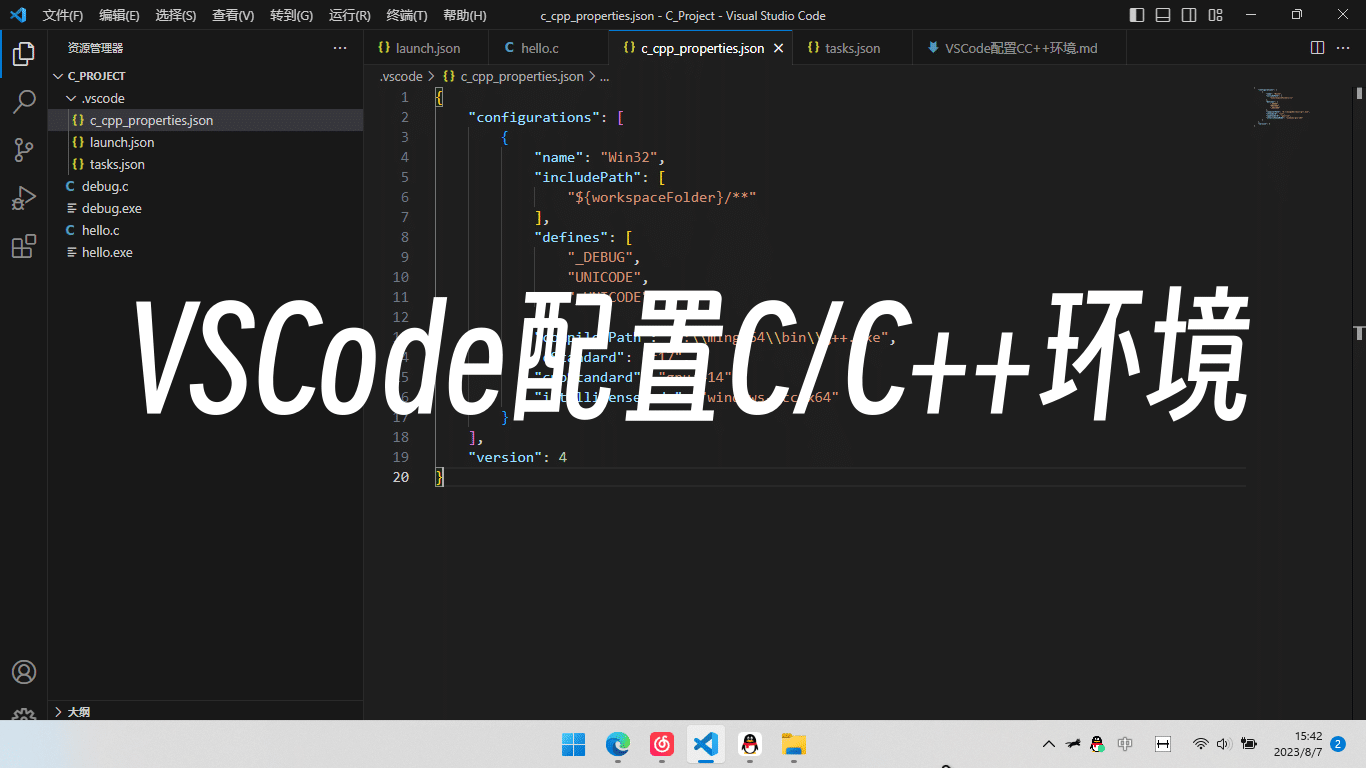Open the Run and Debug icon

24,197
